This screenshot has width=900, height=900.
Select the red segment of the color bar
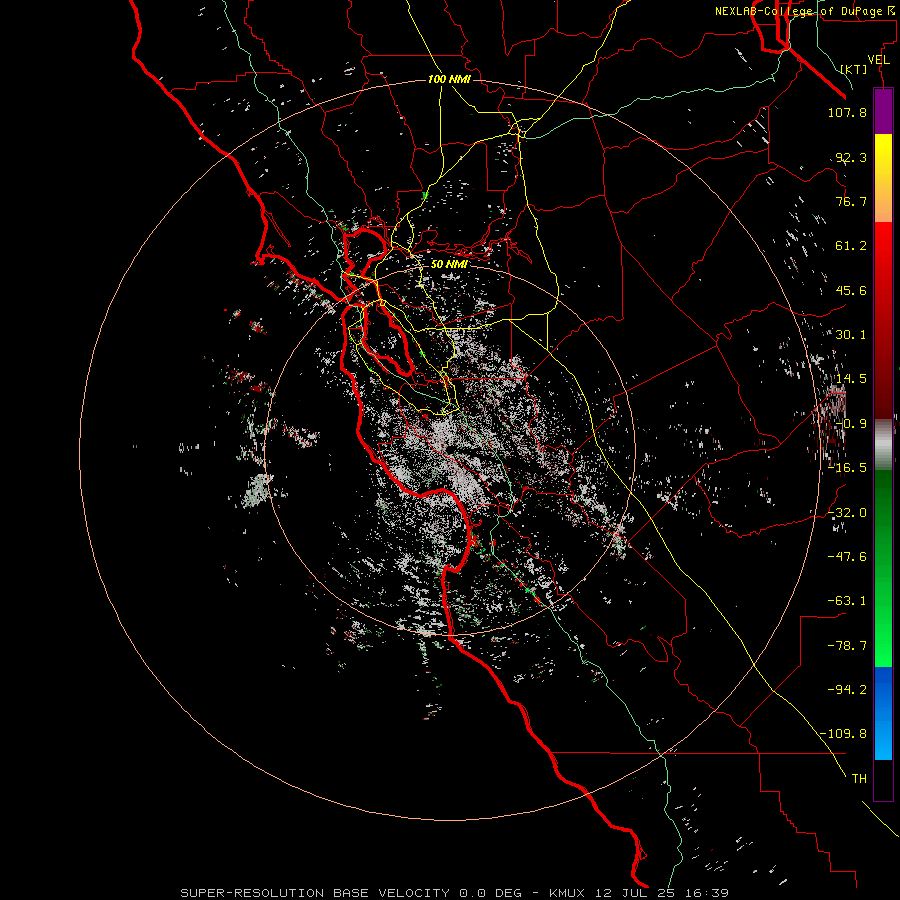[883, 320]
